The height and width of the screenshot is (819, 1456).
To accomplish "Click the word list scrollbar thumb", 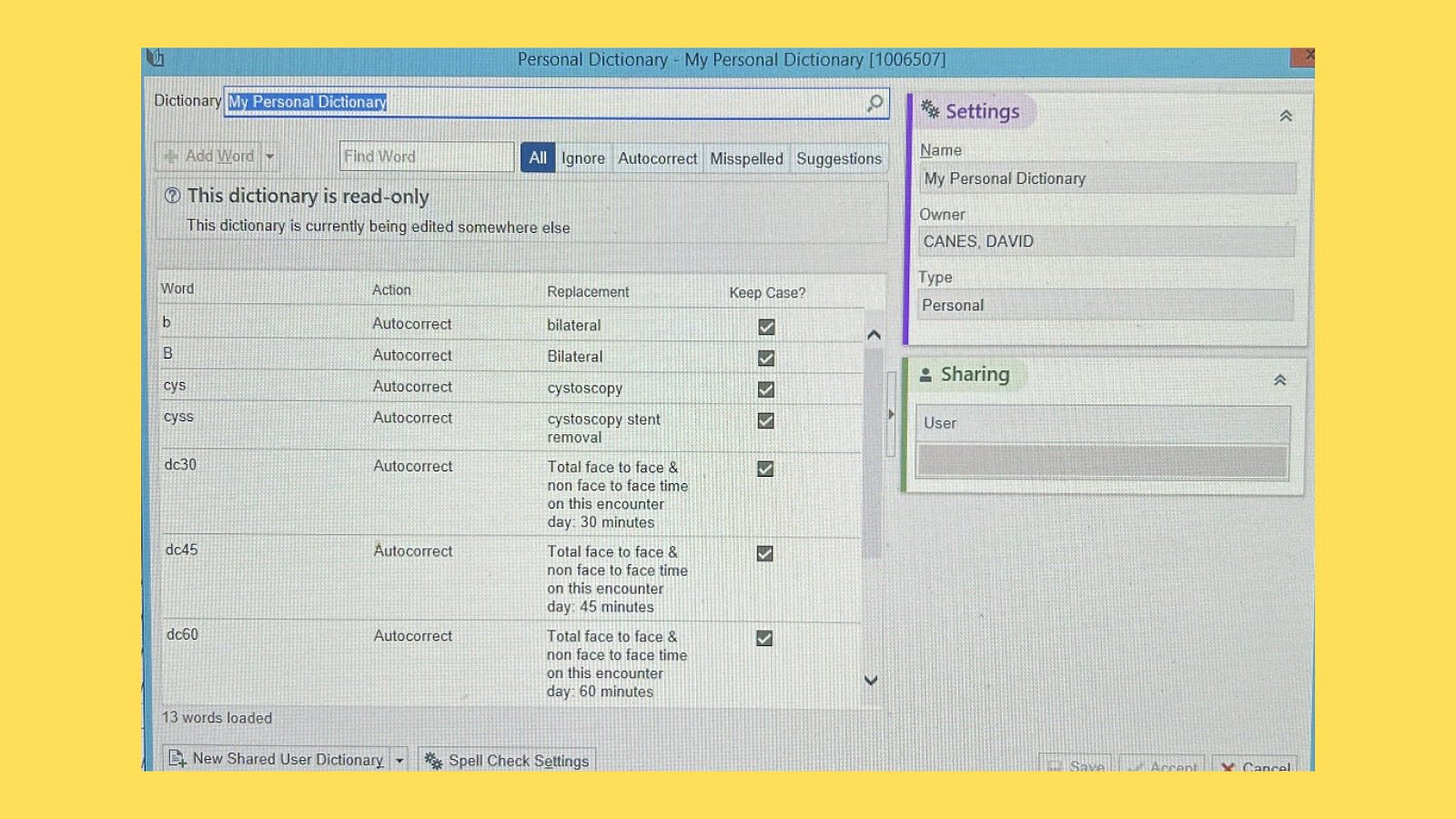I will coord(872,453).
